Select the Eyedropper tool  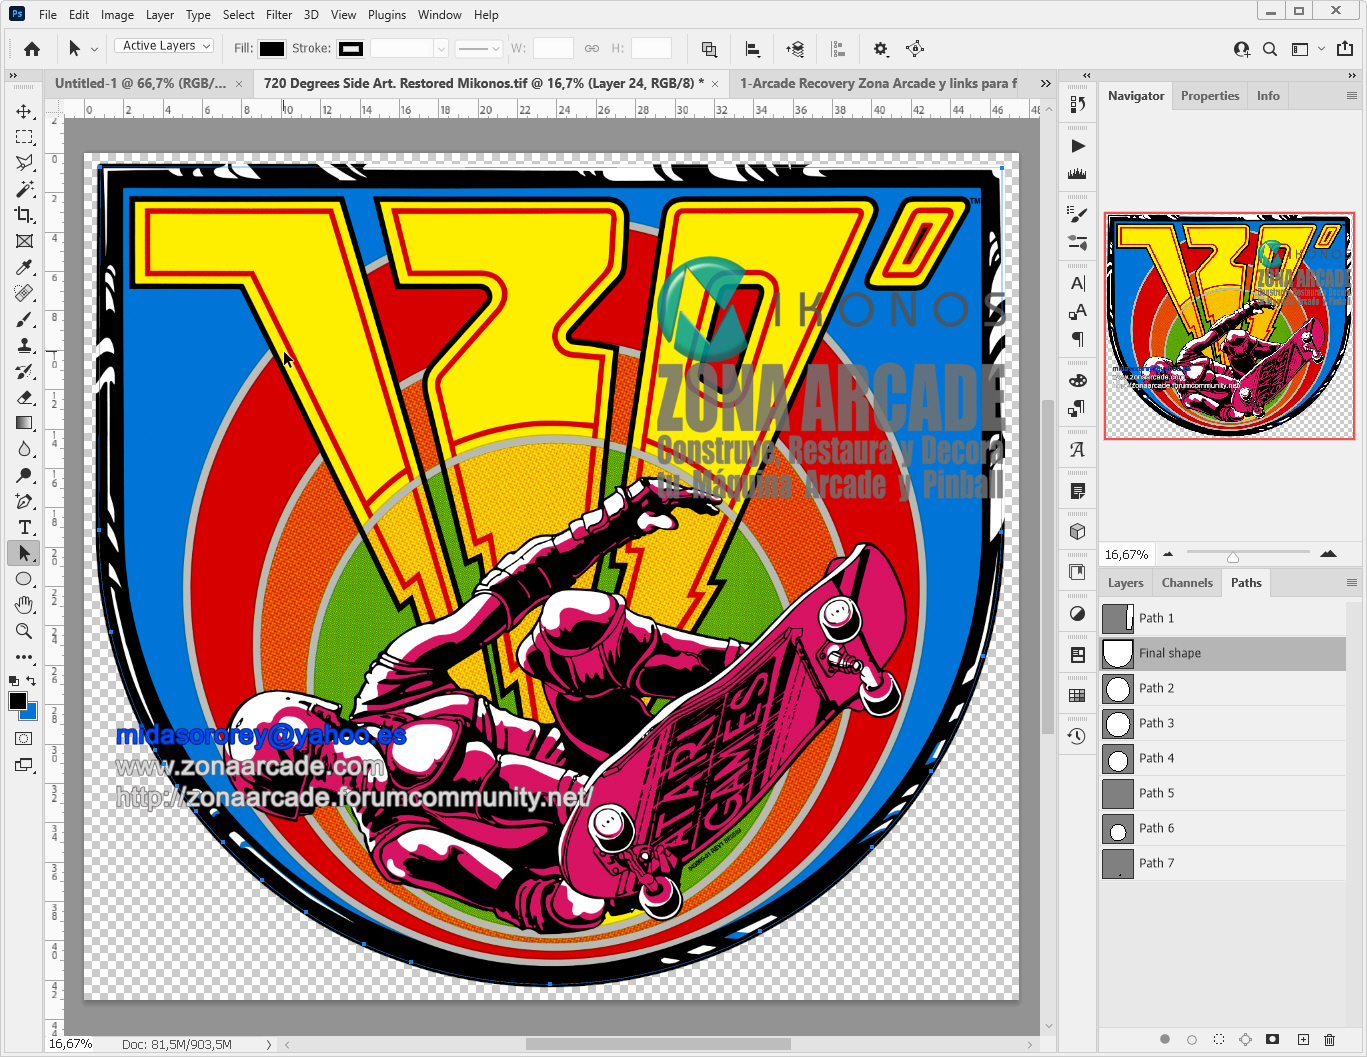[x=24, y=267]
